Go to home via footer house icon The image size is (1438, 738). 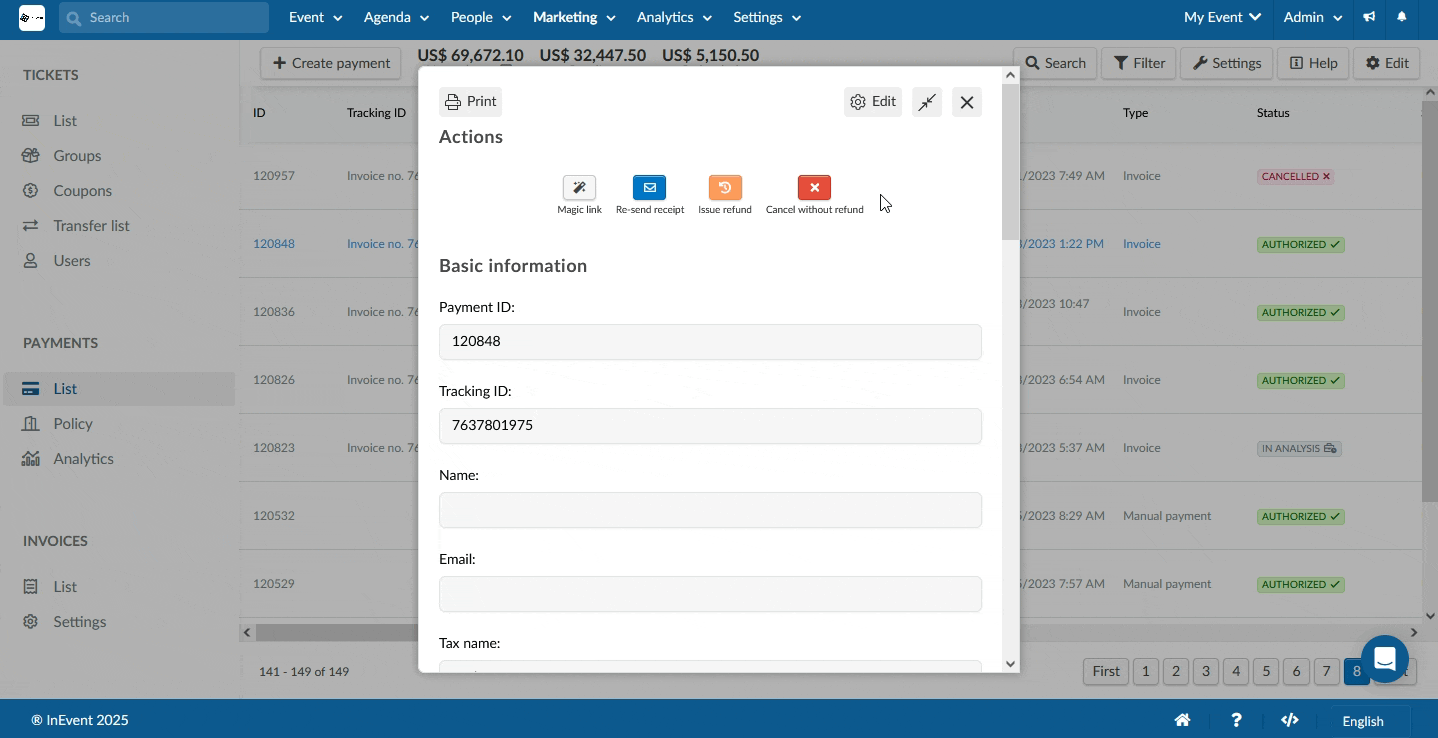click(1182, 720)
